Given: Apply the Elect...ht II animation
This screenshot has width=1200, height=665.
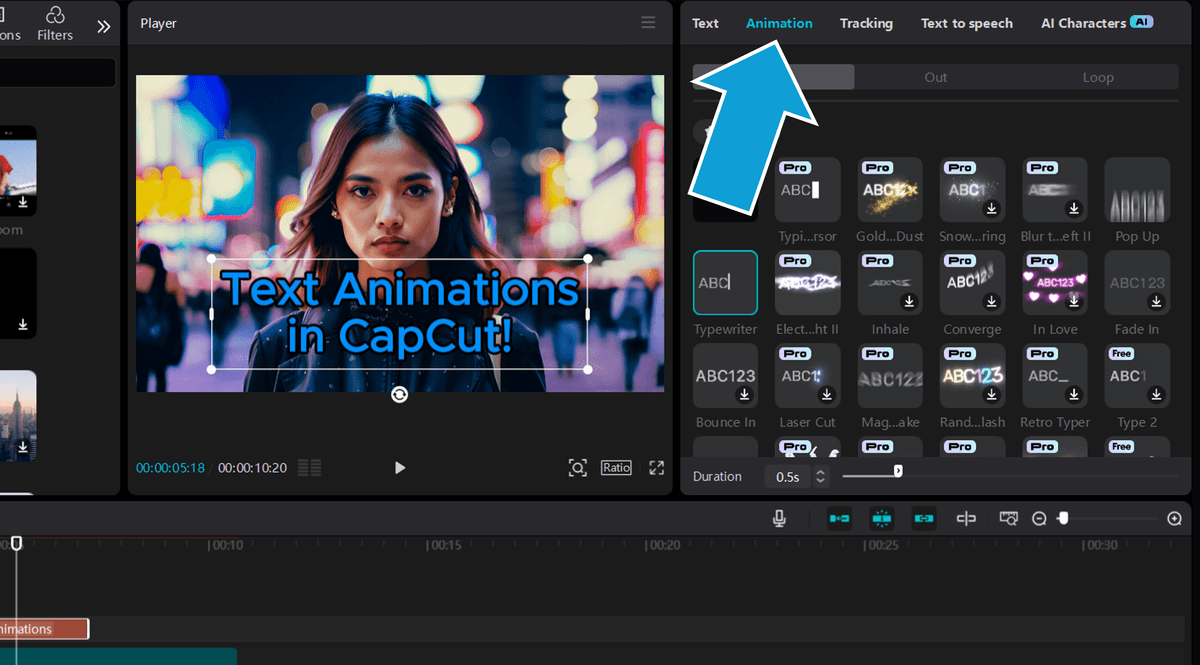Looking at the screenshot, I should pyautogui.click(x=808, y=282).
